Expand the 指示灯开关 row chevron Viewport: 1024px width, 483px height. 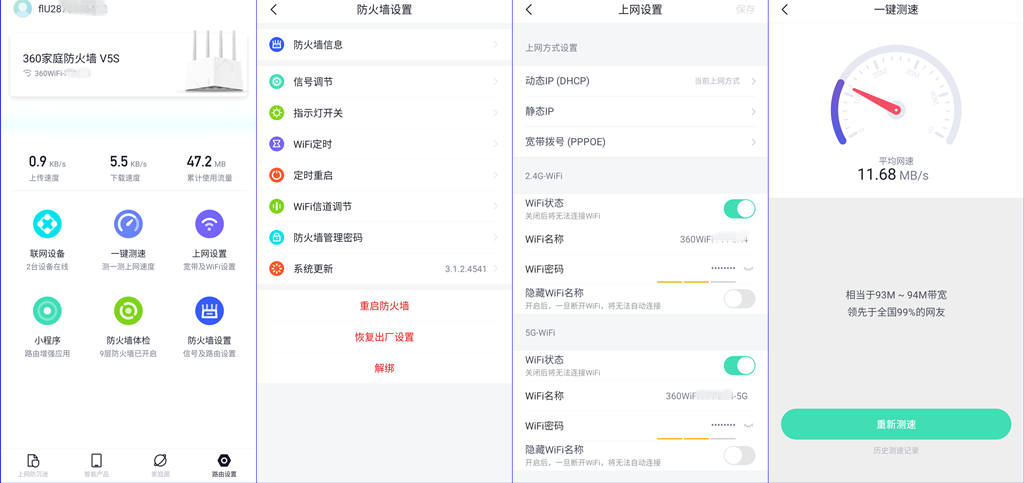click(496, 113)
